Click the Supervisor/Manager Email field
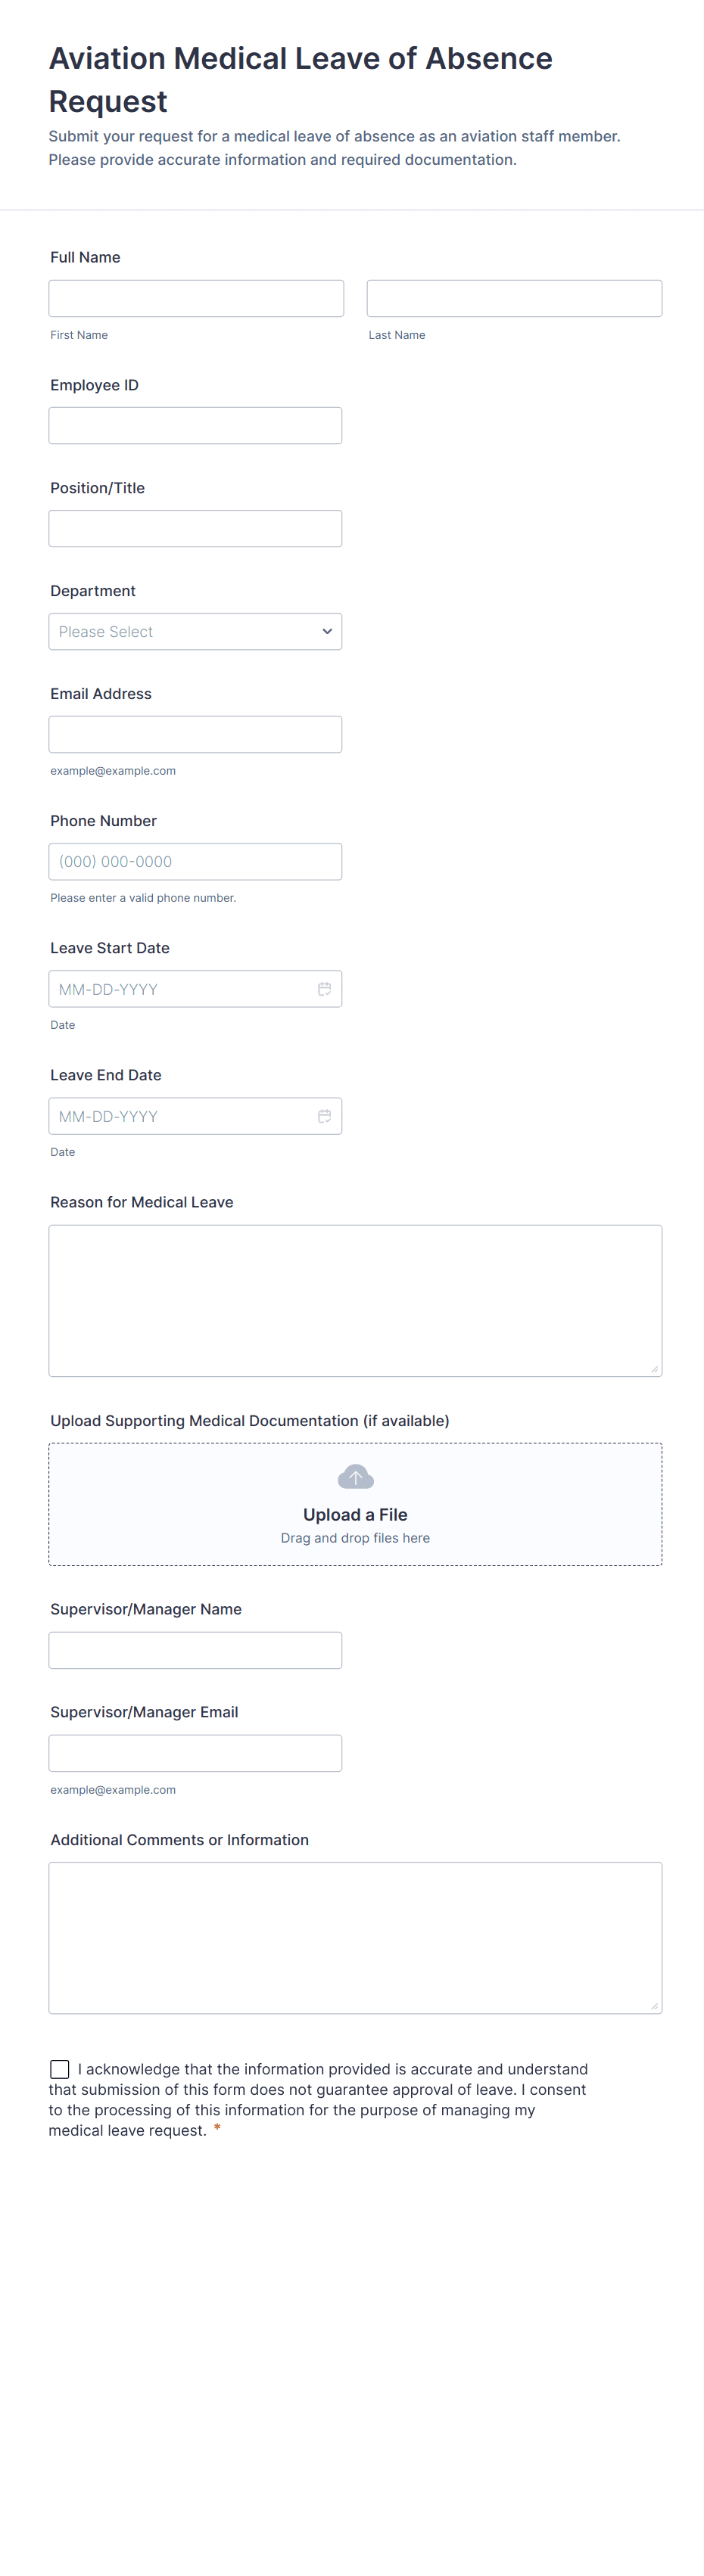The width and height of the screenshot is (704, 2576). coord(195,1753)
